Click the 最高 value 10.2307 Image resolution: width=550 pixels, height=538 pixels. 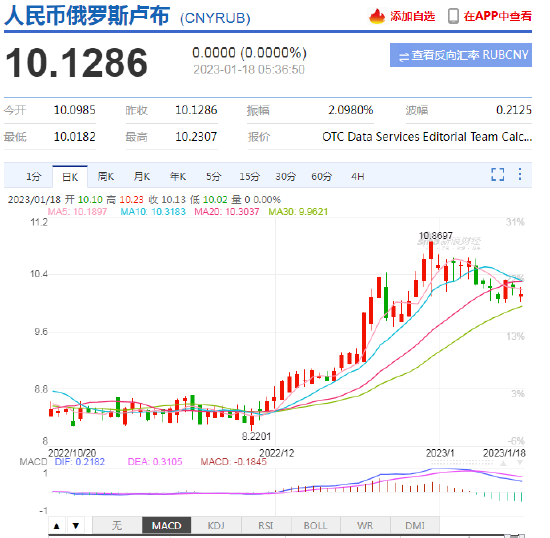(196, 137)
